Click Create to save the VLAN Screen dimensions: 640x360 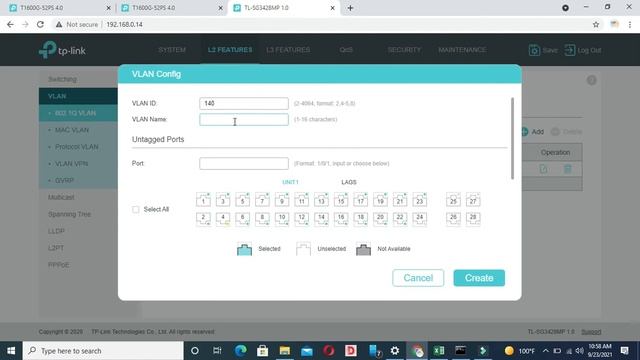click(479, 278)
